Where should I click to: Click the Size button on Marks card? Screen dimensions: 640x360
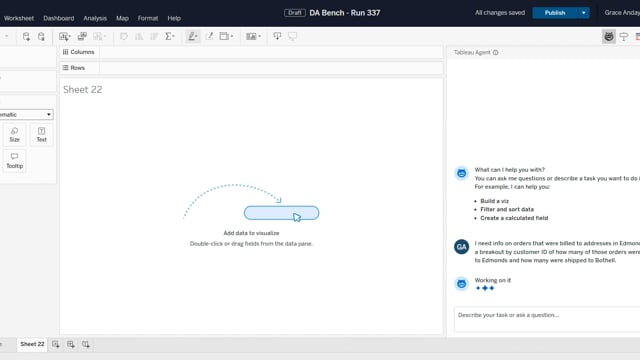pyautogui.click(x=15, y=135)
